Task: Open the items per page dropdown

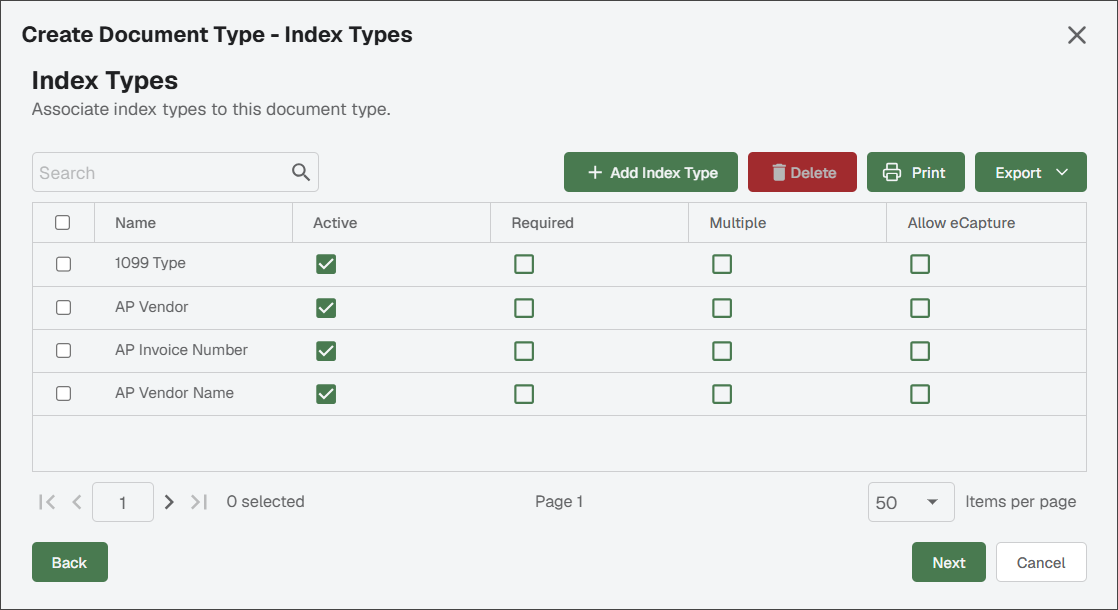Action: point(911,502)
